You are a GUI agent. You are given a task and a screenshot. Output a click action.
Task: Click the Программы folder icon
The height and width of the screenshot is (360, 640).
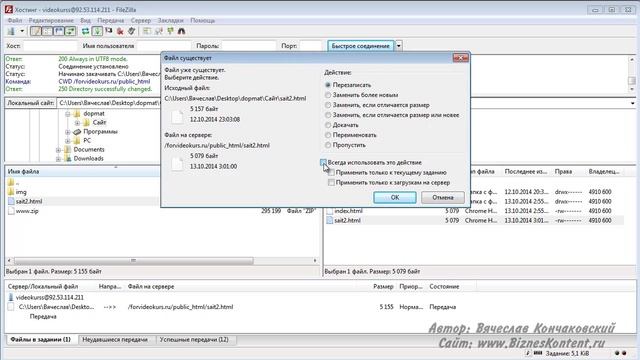coord(77,131)
